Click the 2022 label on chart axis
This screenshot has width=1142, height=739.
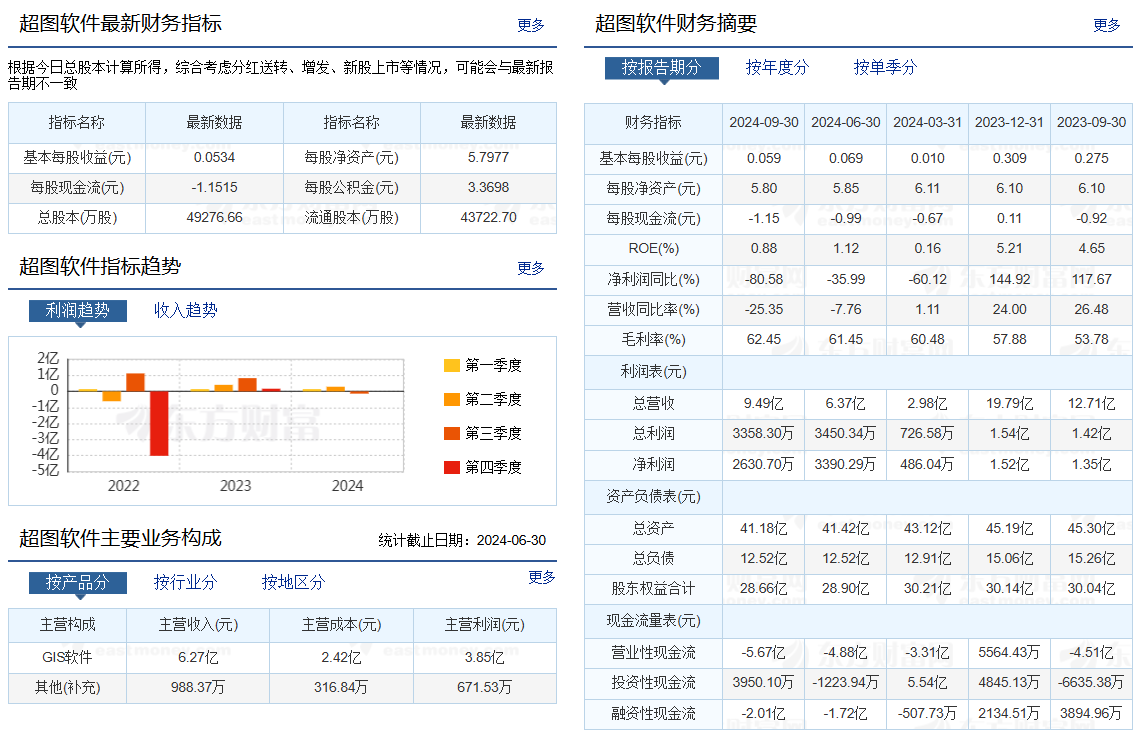[123, 486]
